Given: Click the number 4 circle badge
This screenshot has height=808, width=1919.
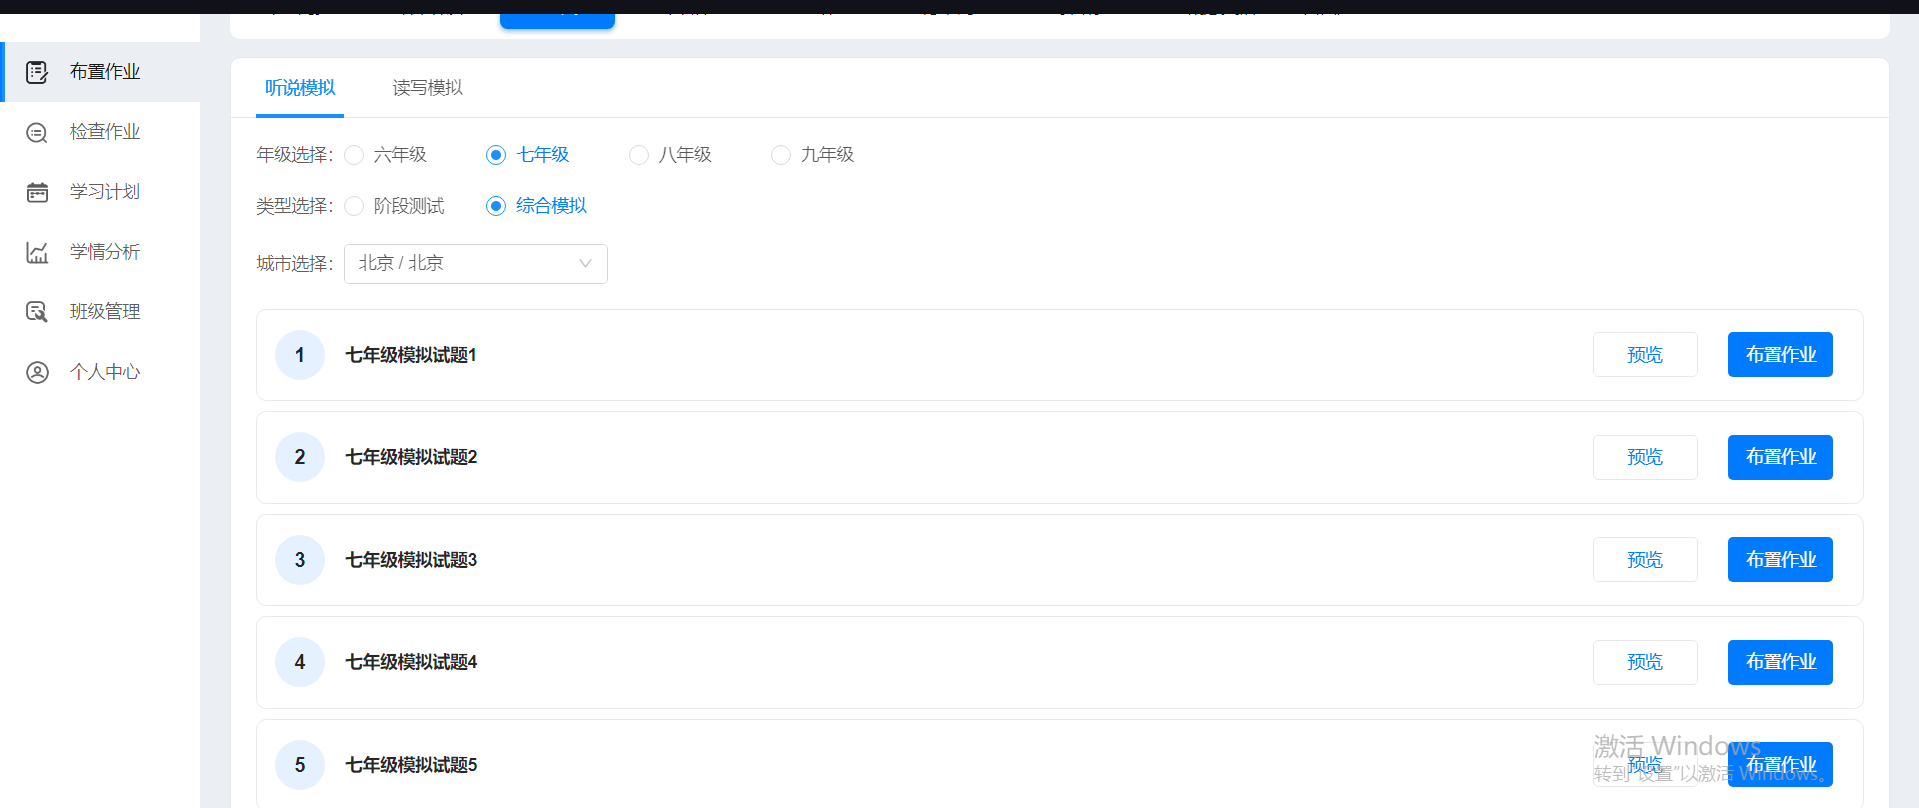Looking at the screenshot, I should pos(300,662).
